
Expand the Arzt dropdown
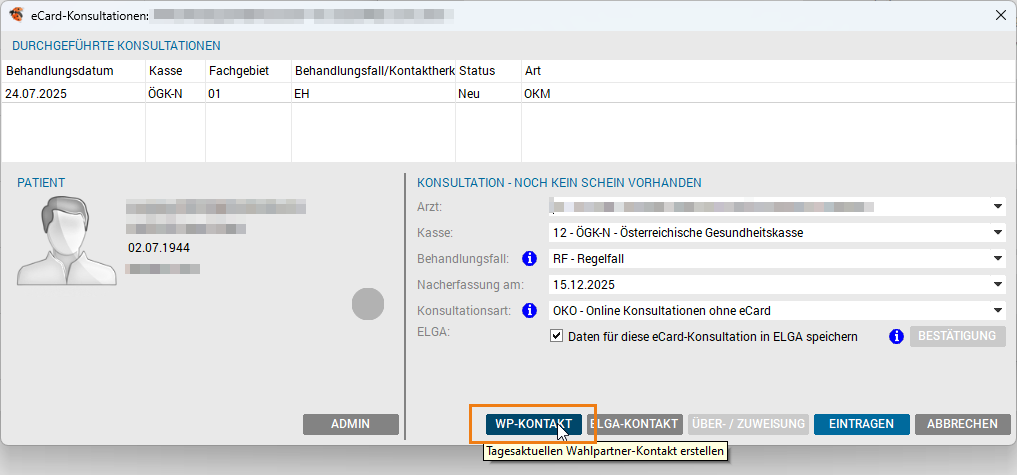[x=997, y=207]
